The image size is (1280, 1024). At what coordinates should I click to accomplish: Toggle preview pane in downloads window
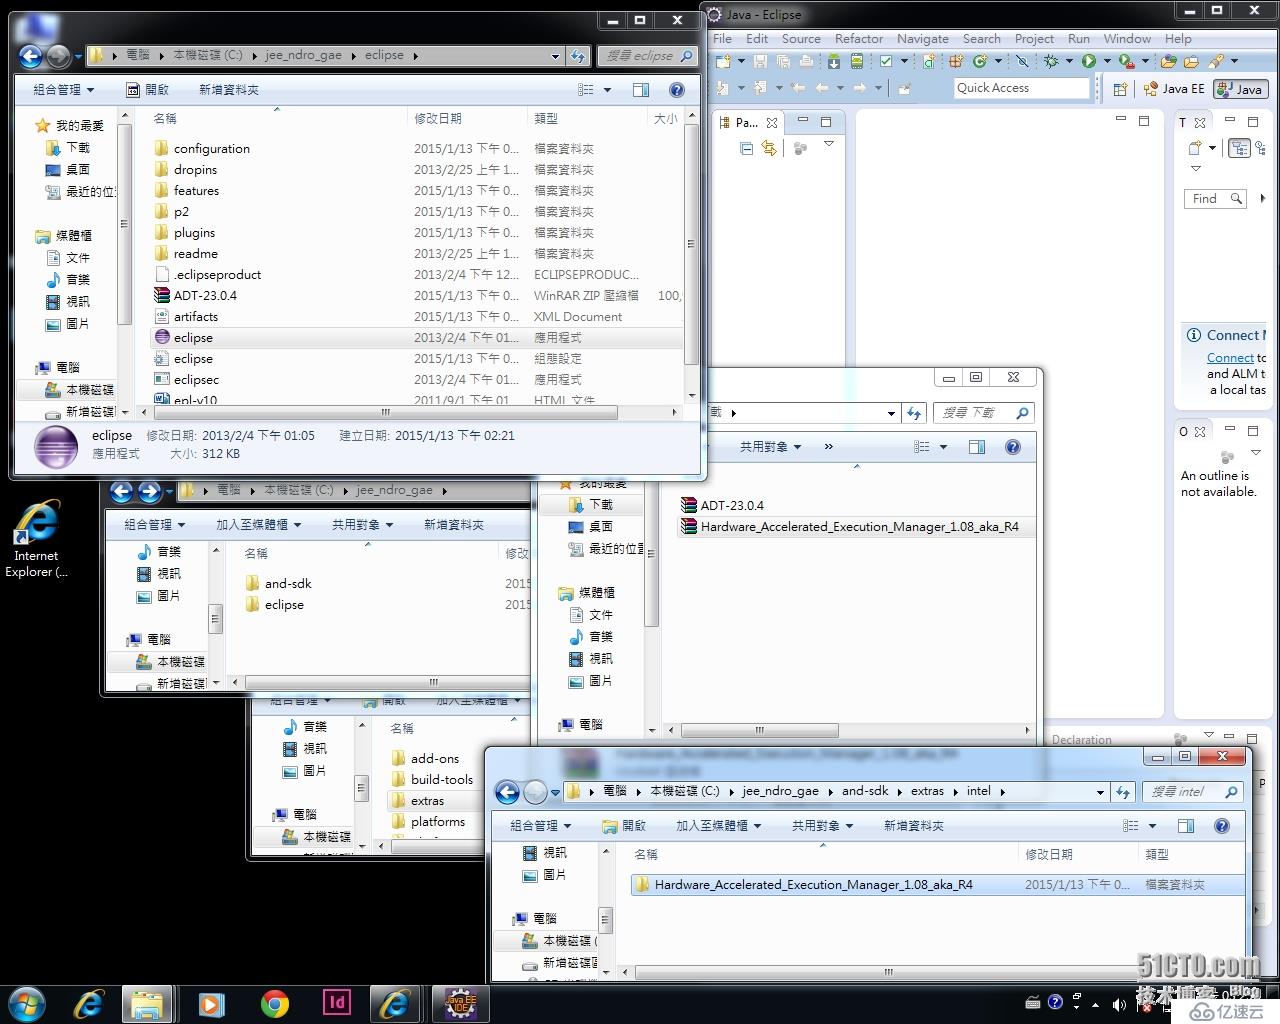(x=977, y=447)
